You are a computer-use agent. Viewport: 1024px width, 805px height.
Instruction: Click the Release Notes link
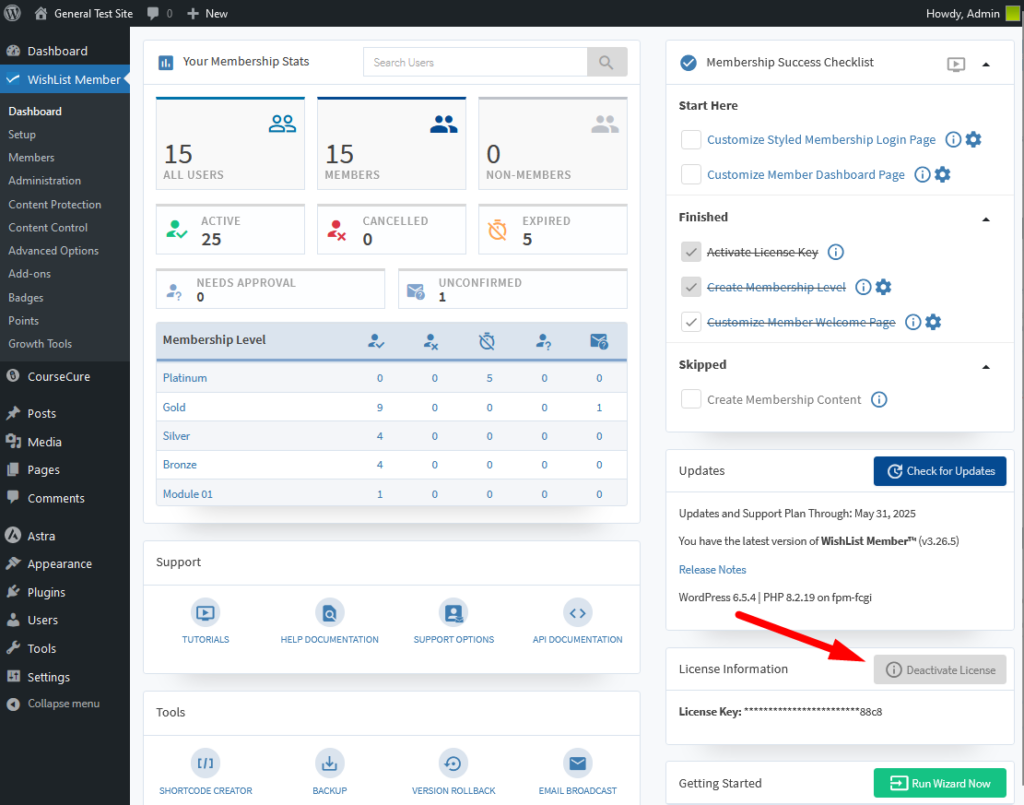712,569
